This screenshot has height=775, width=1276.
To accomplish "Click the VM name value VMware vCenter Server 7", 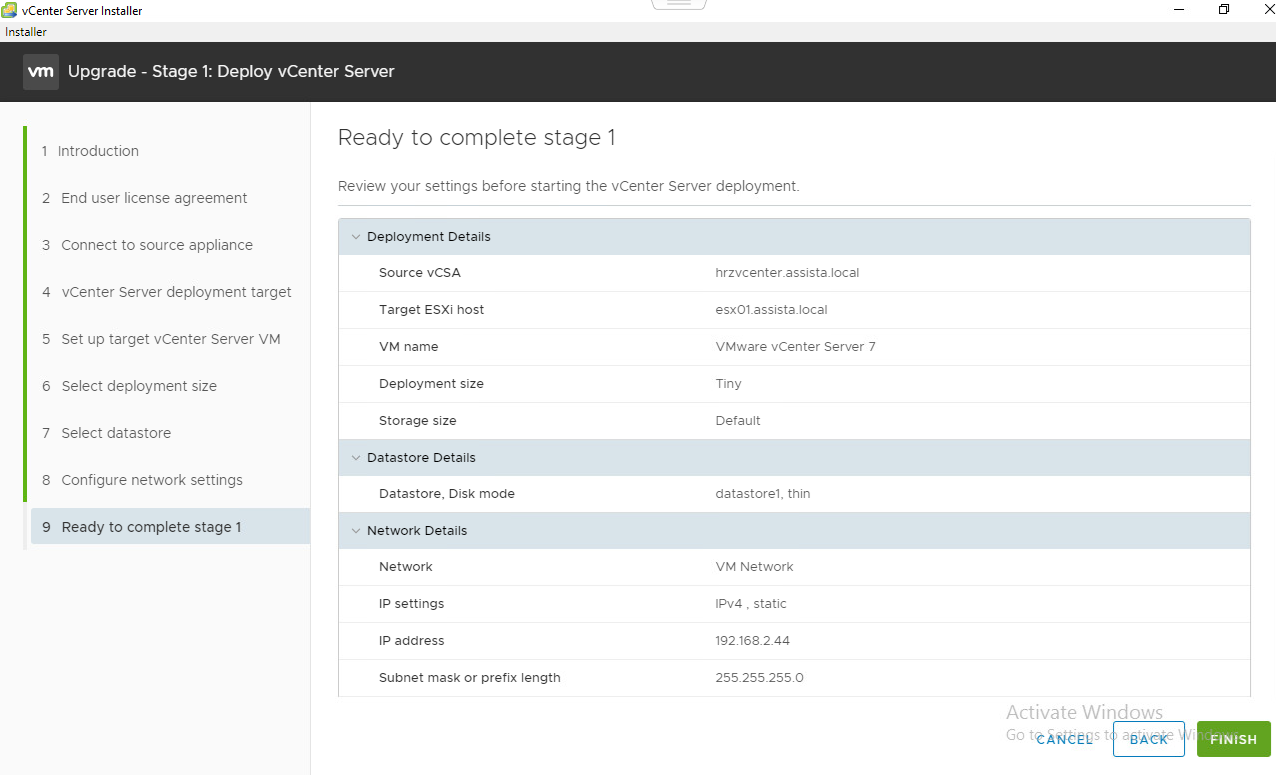I will click(795, 347).
